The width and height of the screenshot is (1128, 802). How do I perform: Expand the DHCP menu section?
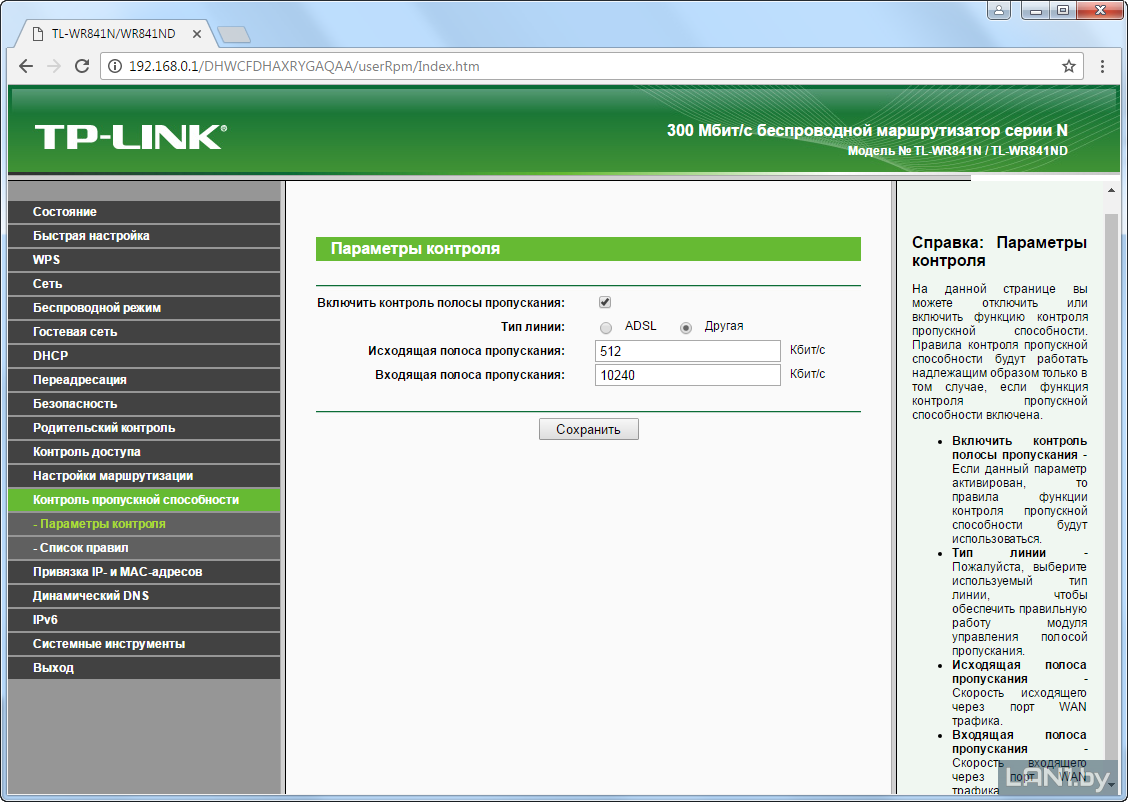click(x=144, y=355)
